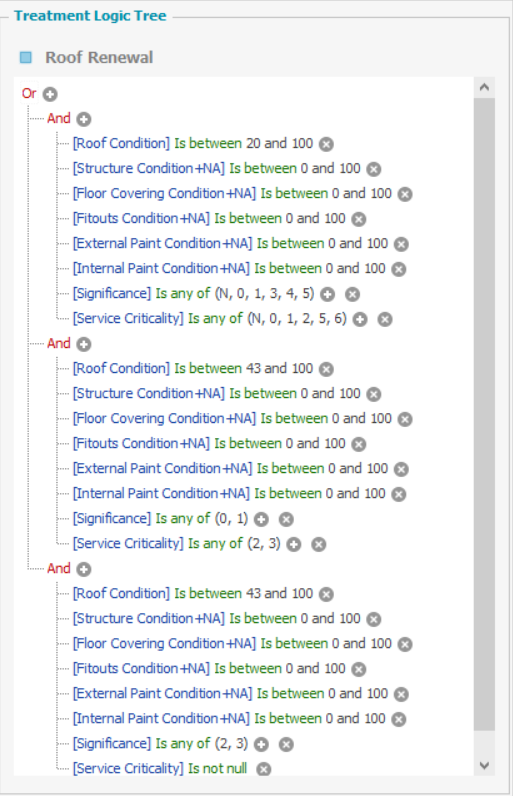
Task: Click plus icon beside third And group
Action: tap(84, 569)
